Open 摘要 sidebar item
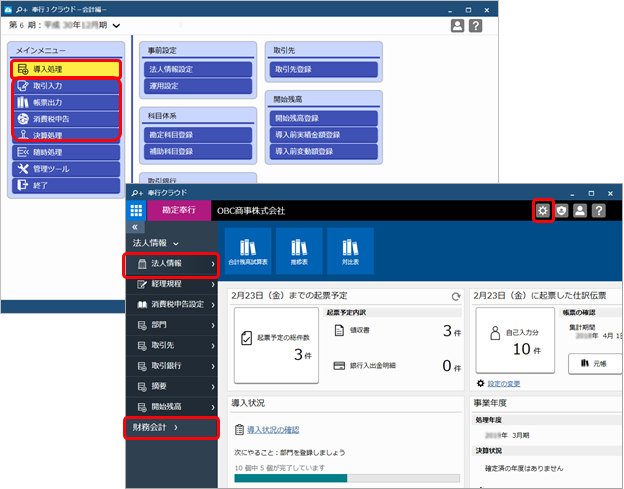 pyautogui.click(x=172, y=386)
